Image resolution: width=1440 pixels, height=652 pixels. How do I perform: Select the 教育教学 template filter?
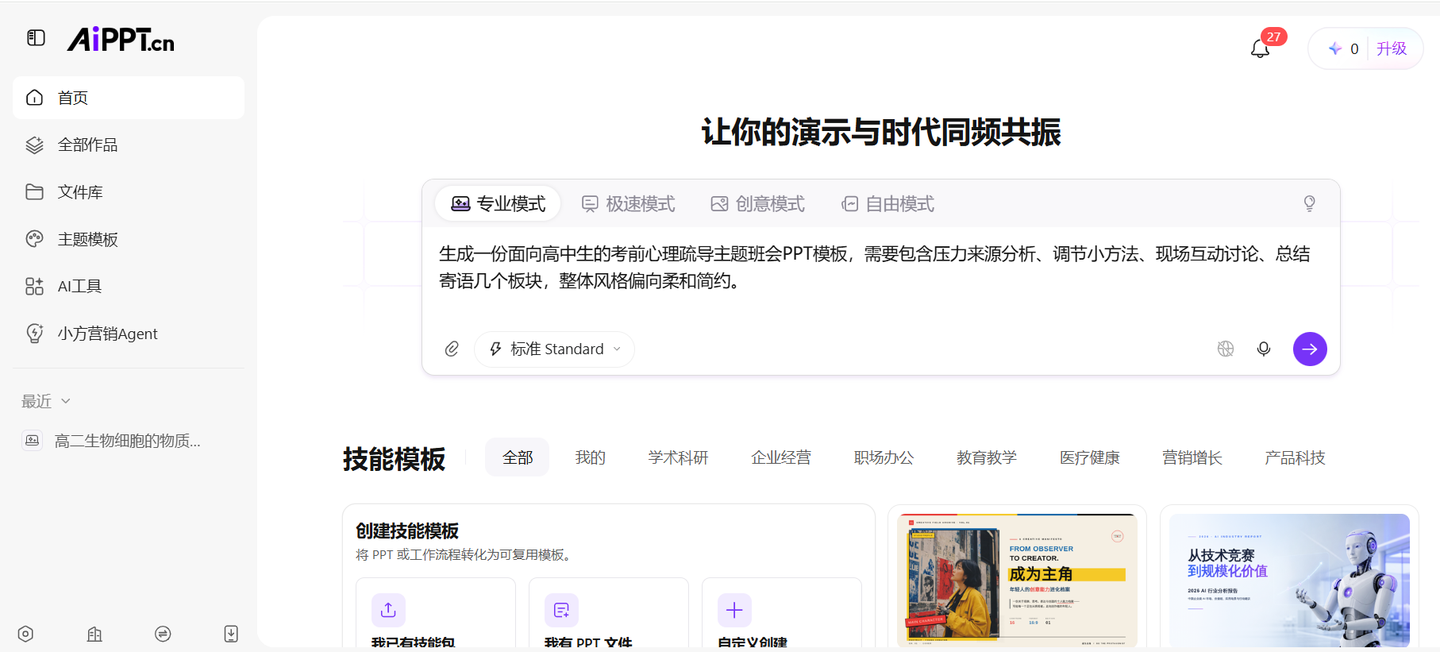coord(987,457)
